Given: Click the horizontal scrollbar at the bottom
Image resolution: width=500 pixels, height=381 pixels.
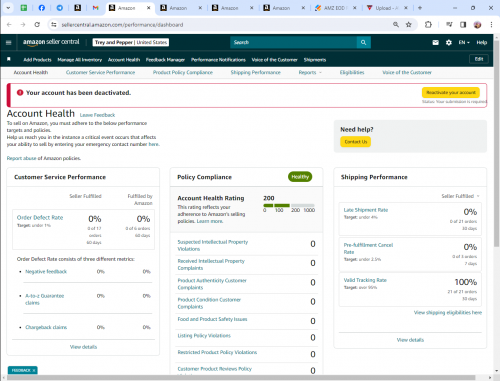Looking at the screenshot, I should 242,378.
